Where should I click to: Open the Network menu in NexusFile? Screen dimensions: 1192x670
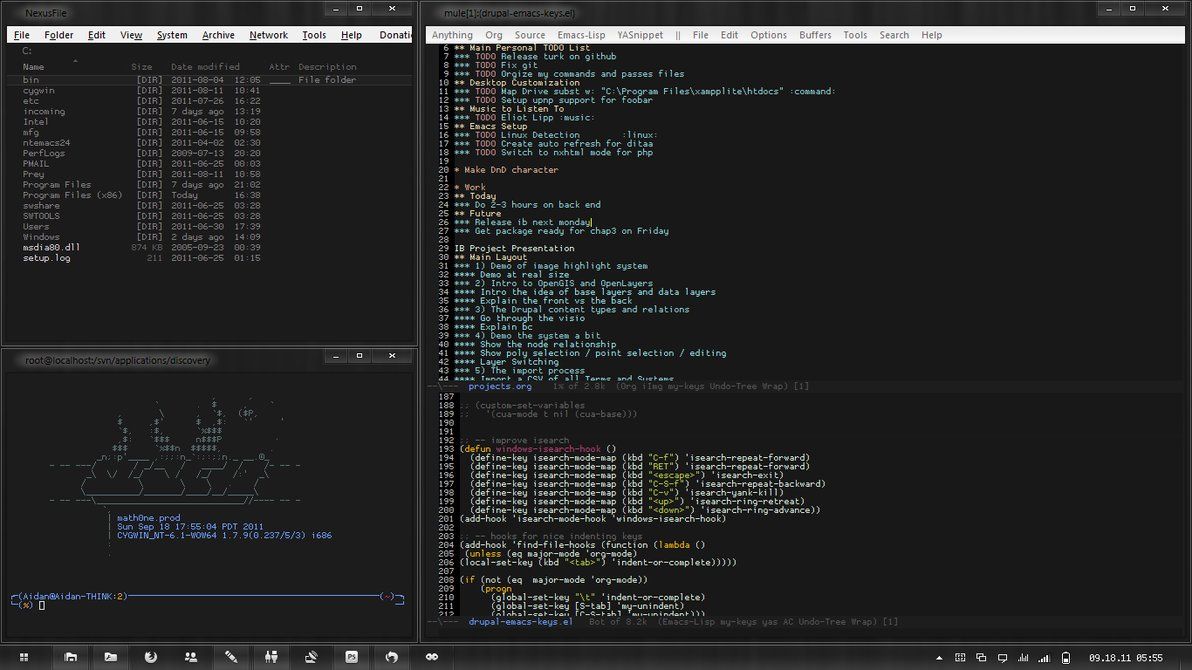[268, 35]
